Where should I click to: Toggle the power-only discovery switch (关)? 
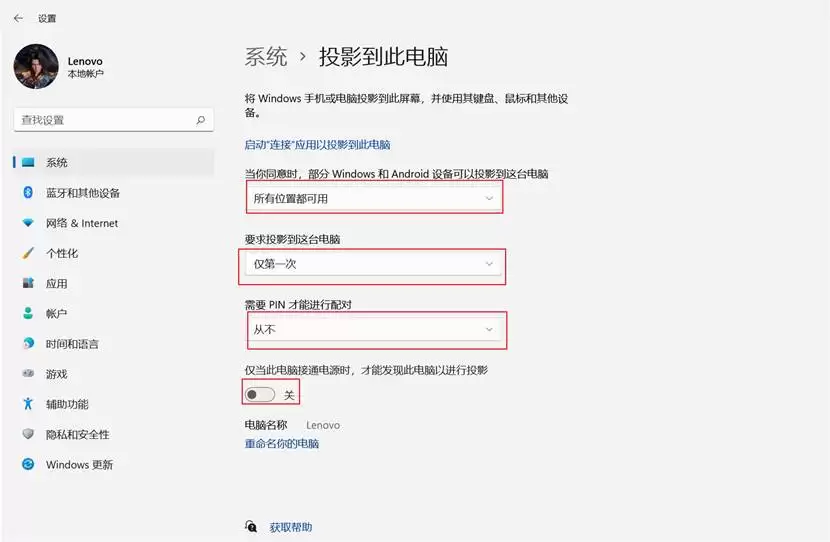coord(260,394)
